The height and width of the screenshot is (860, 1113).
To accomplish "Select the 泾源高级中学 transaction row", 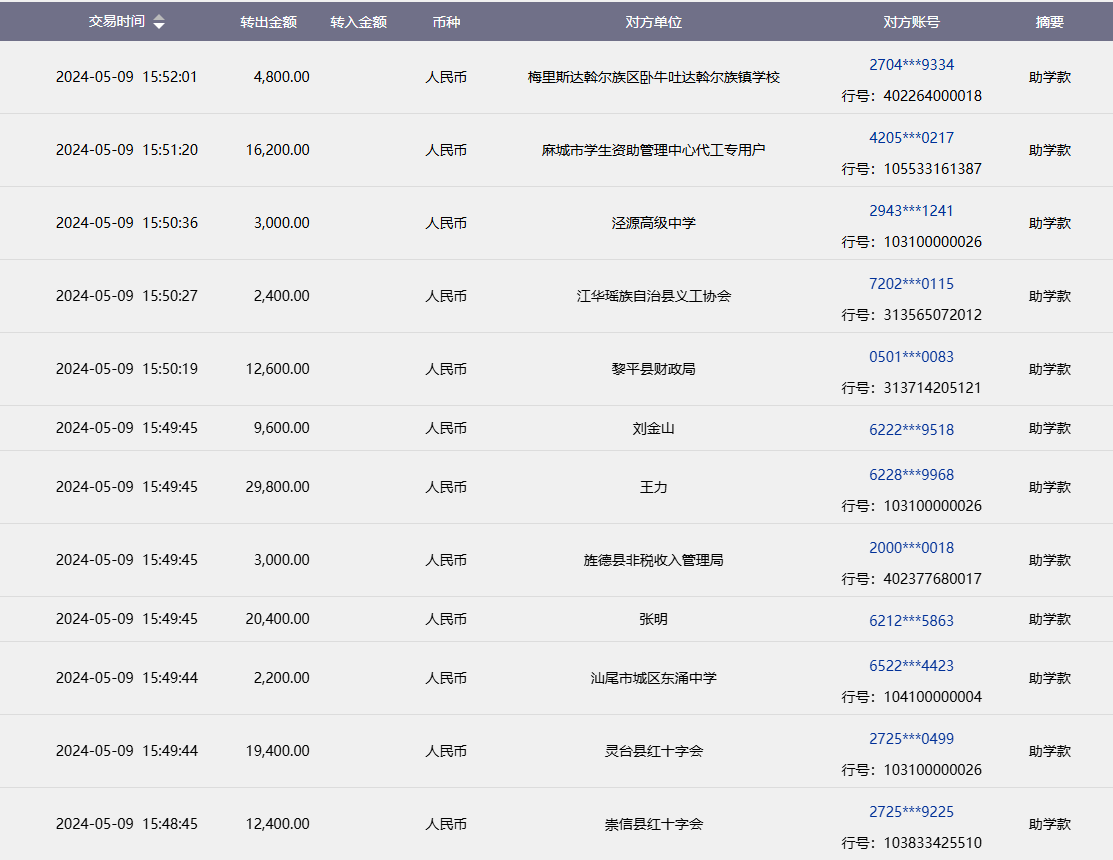I will (x=653, y=223).
